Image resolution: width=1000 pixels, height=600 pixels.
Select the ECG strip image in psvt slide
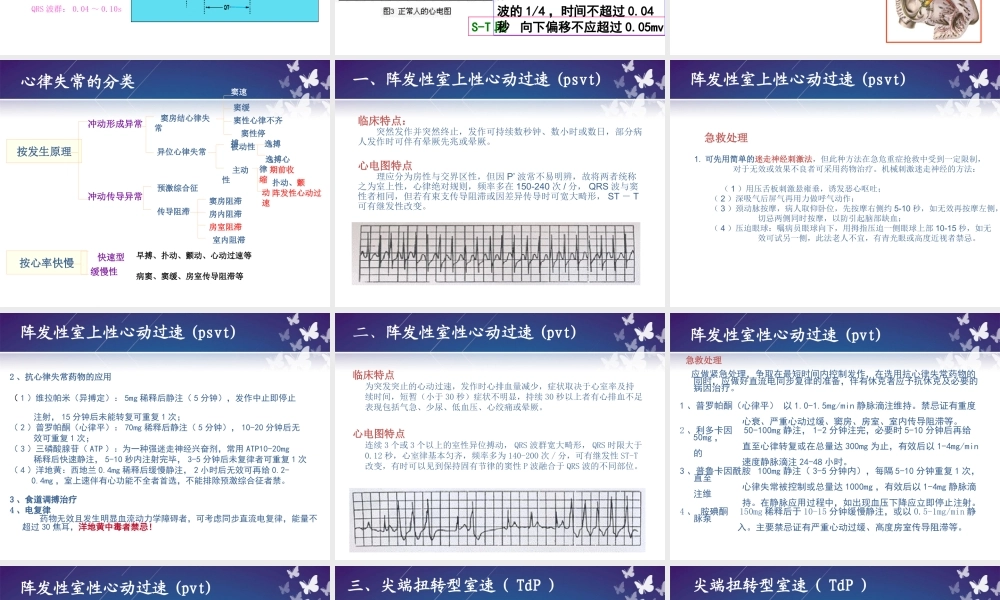496,253
